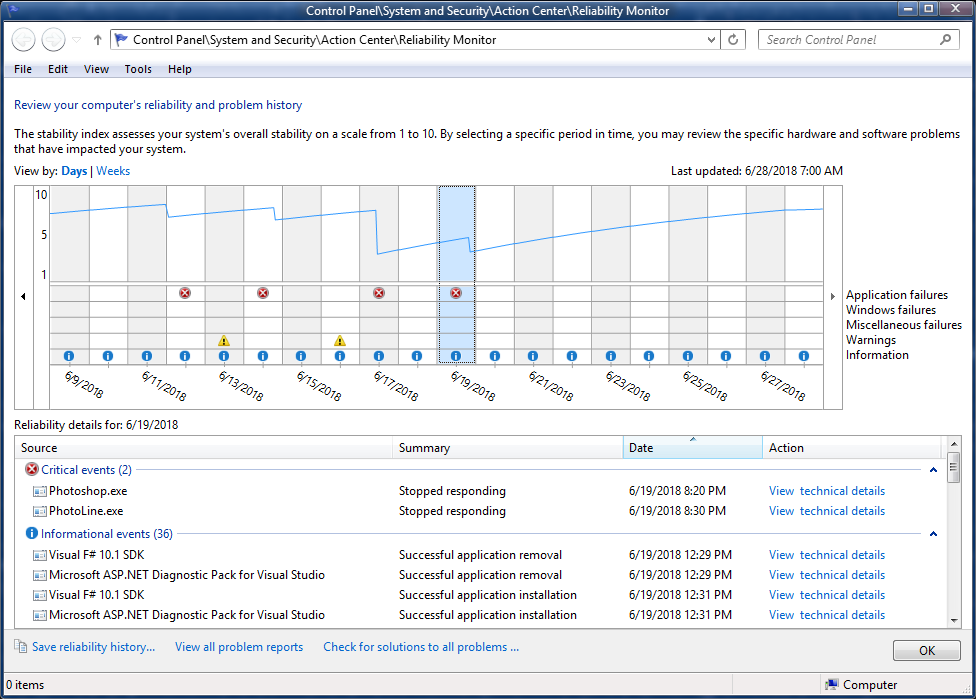Collapse the Informational events group
This screenshot has width=976, height=699.
pos(933,534)
